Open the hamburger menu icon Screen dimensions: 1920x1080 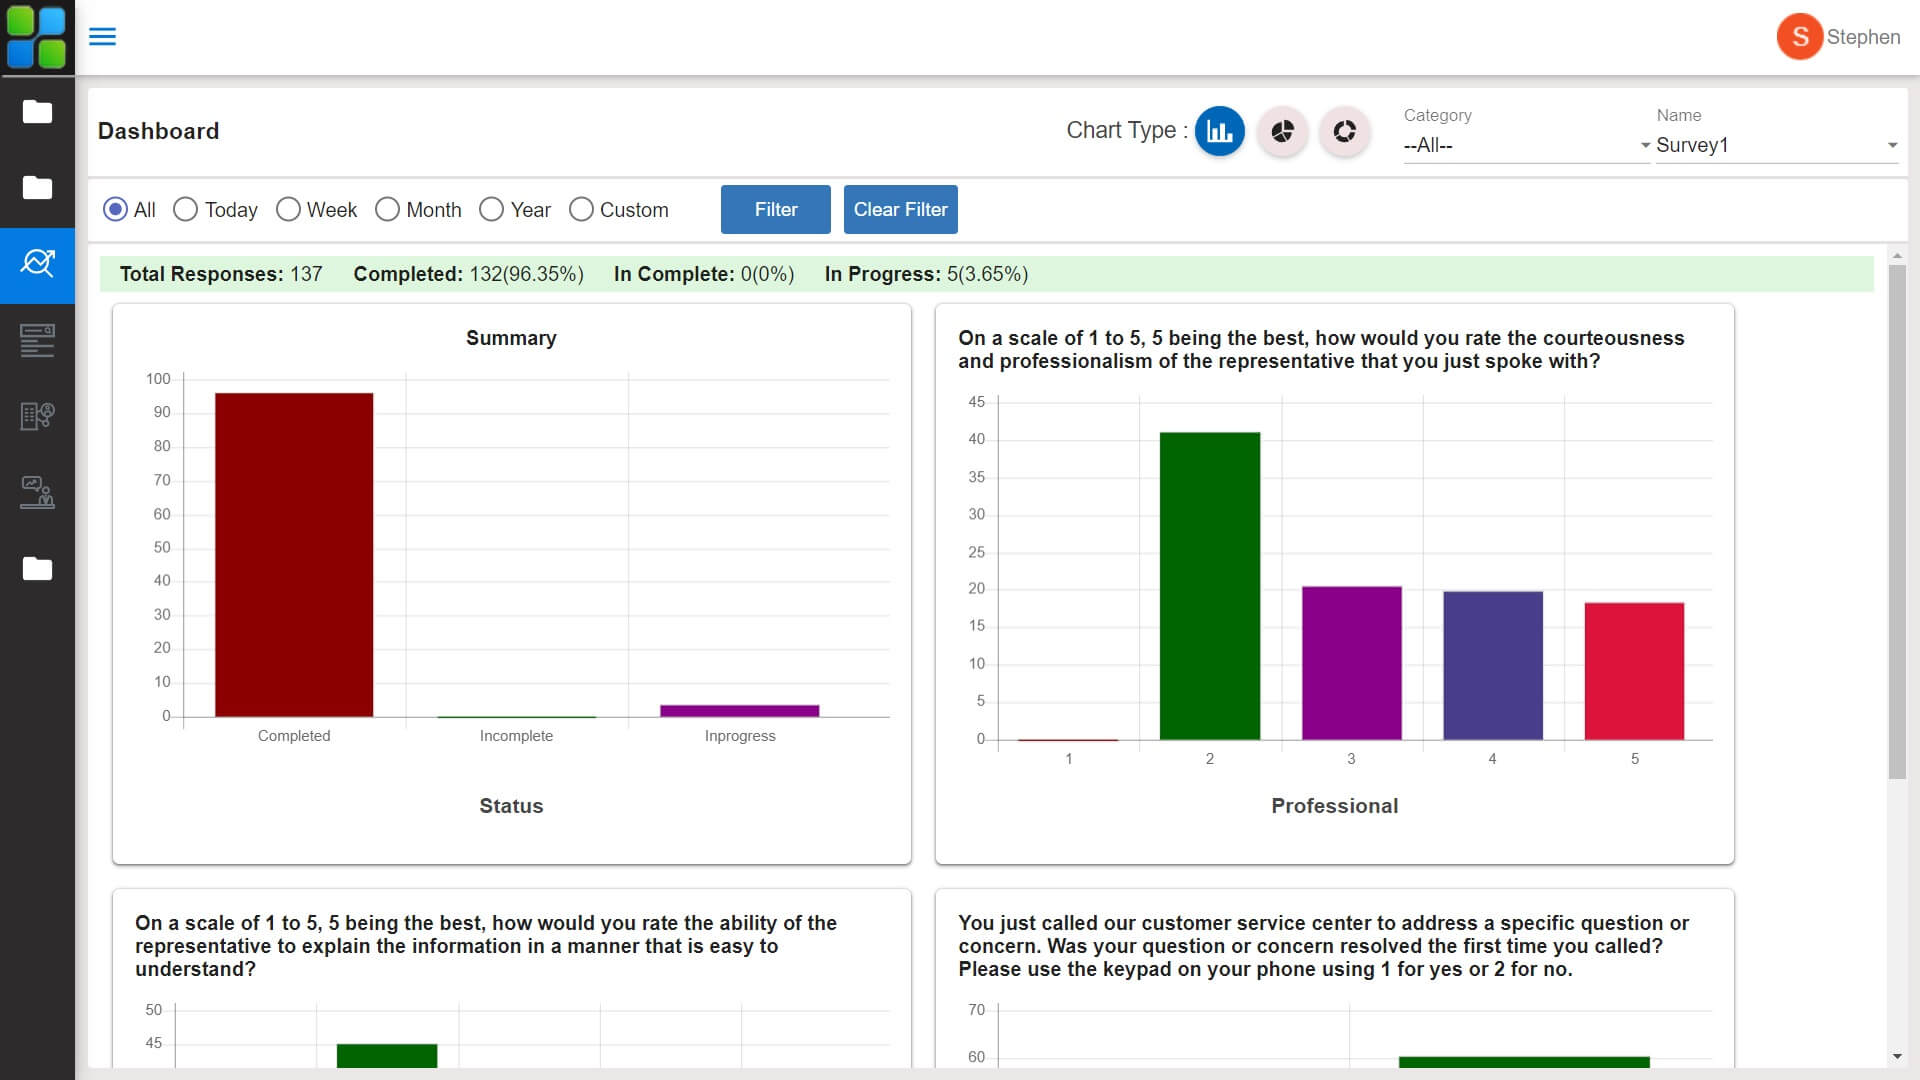click(102, 37)
